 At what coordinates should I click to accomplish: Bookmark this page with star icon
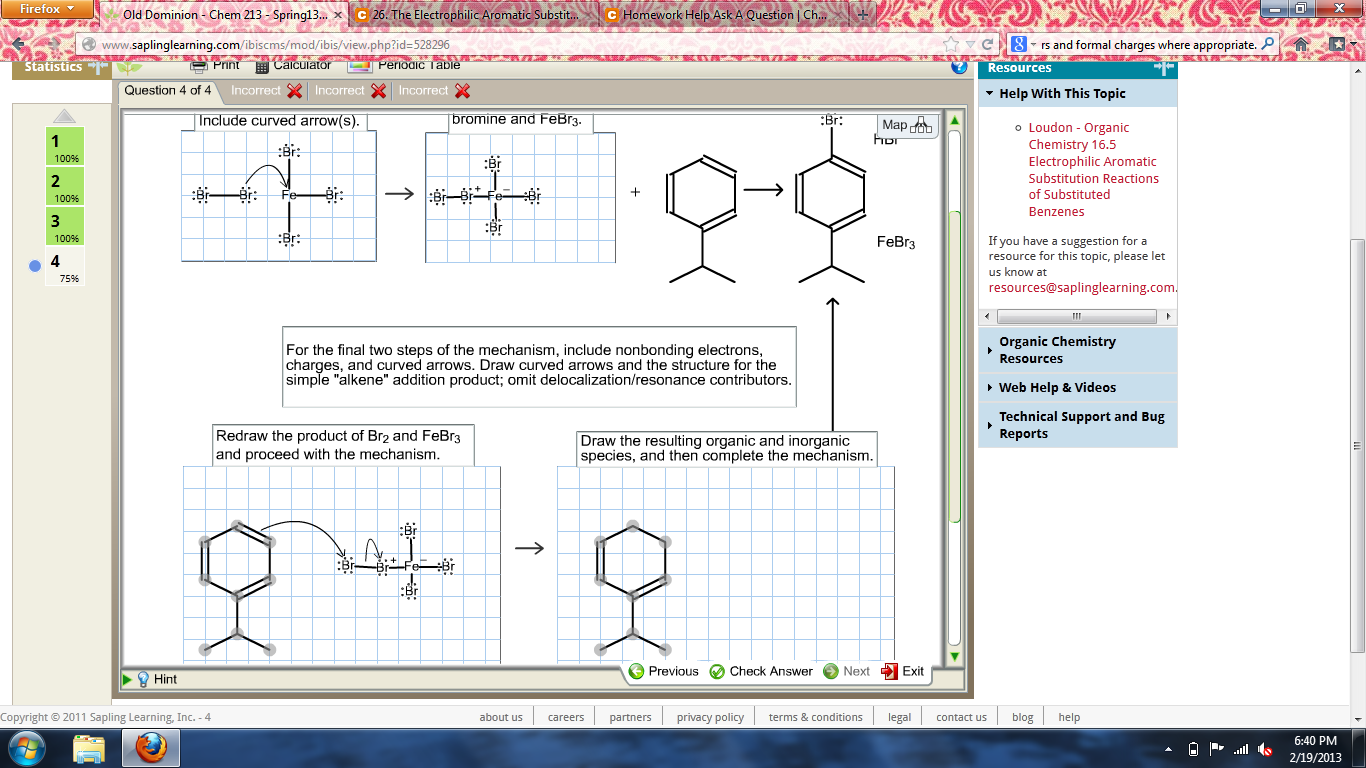tap(950, 45)
